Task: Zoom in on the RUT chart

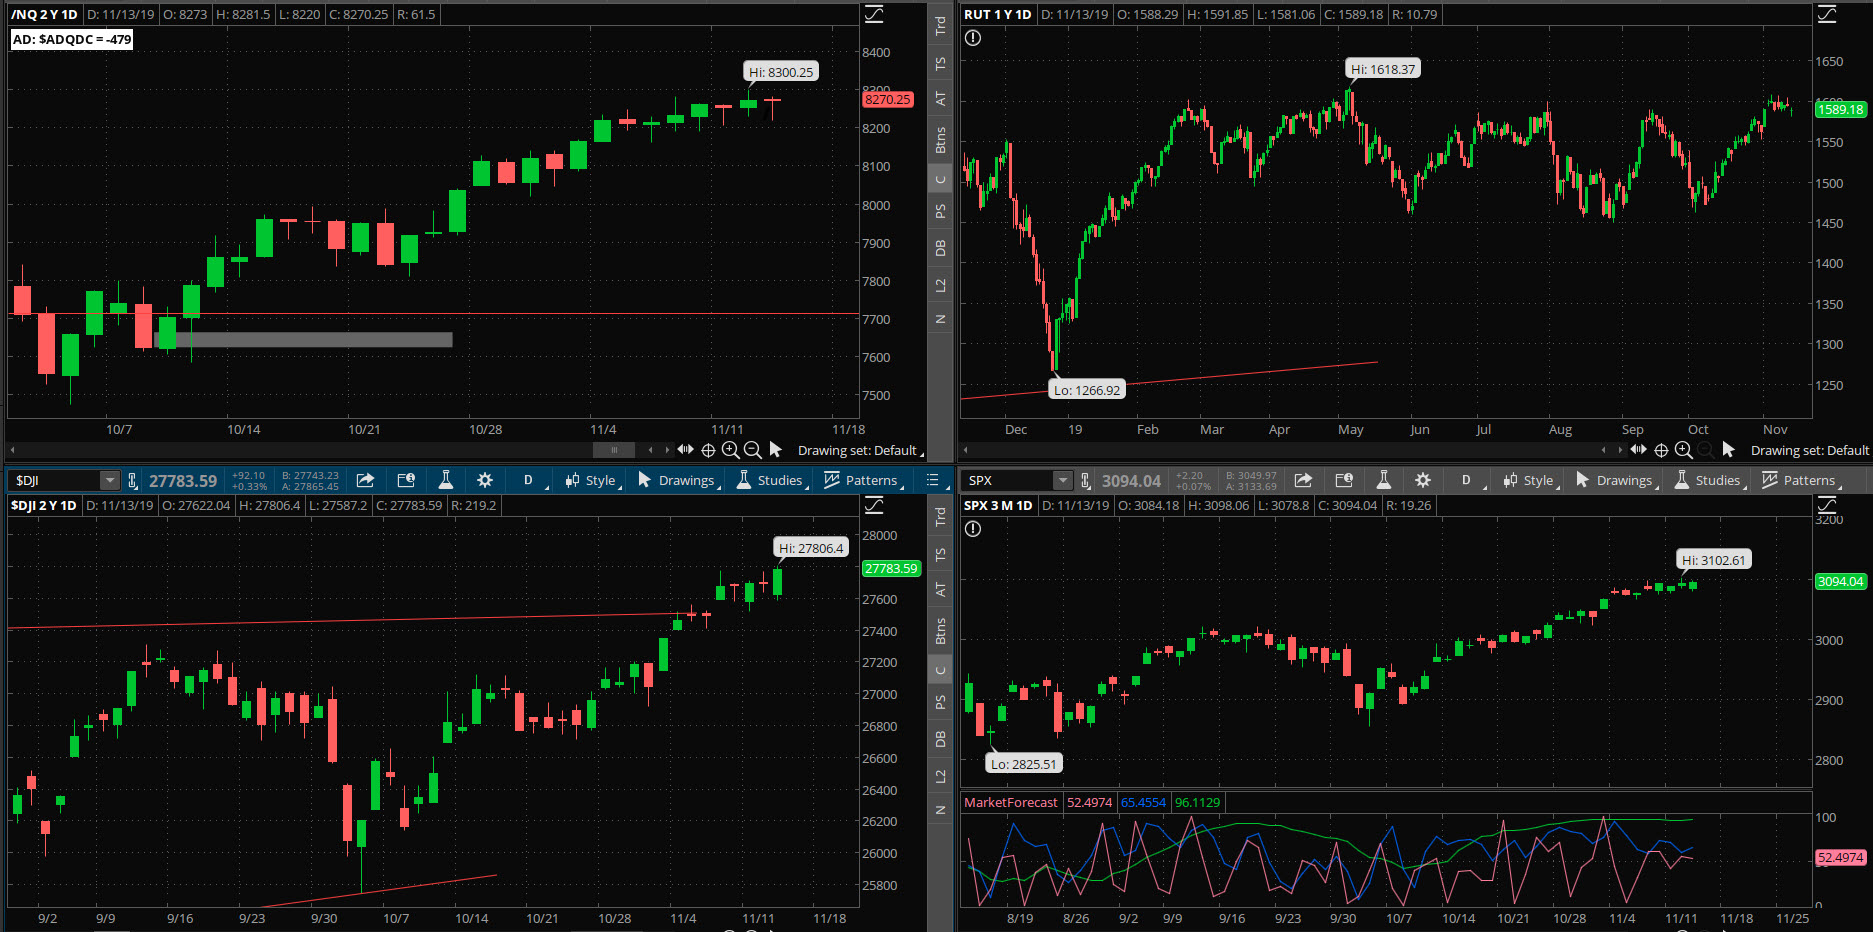Action: (x=1683, y=450)
